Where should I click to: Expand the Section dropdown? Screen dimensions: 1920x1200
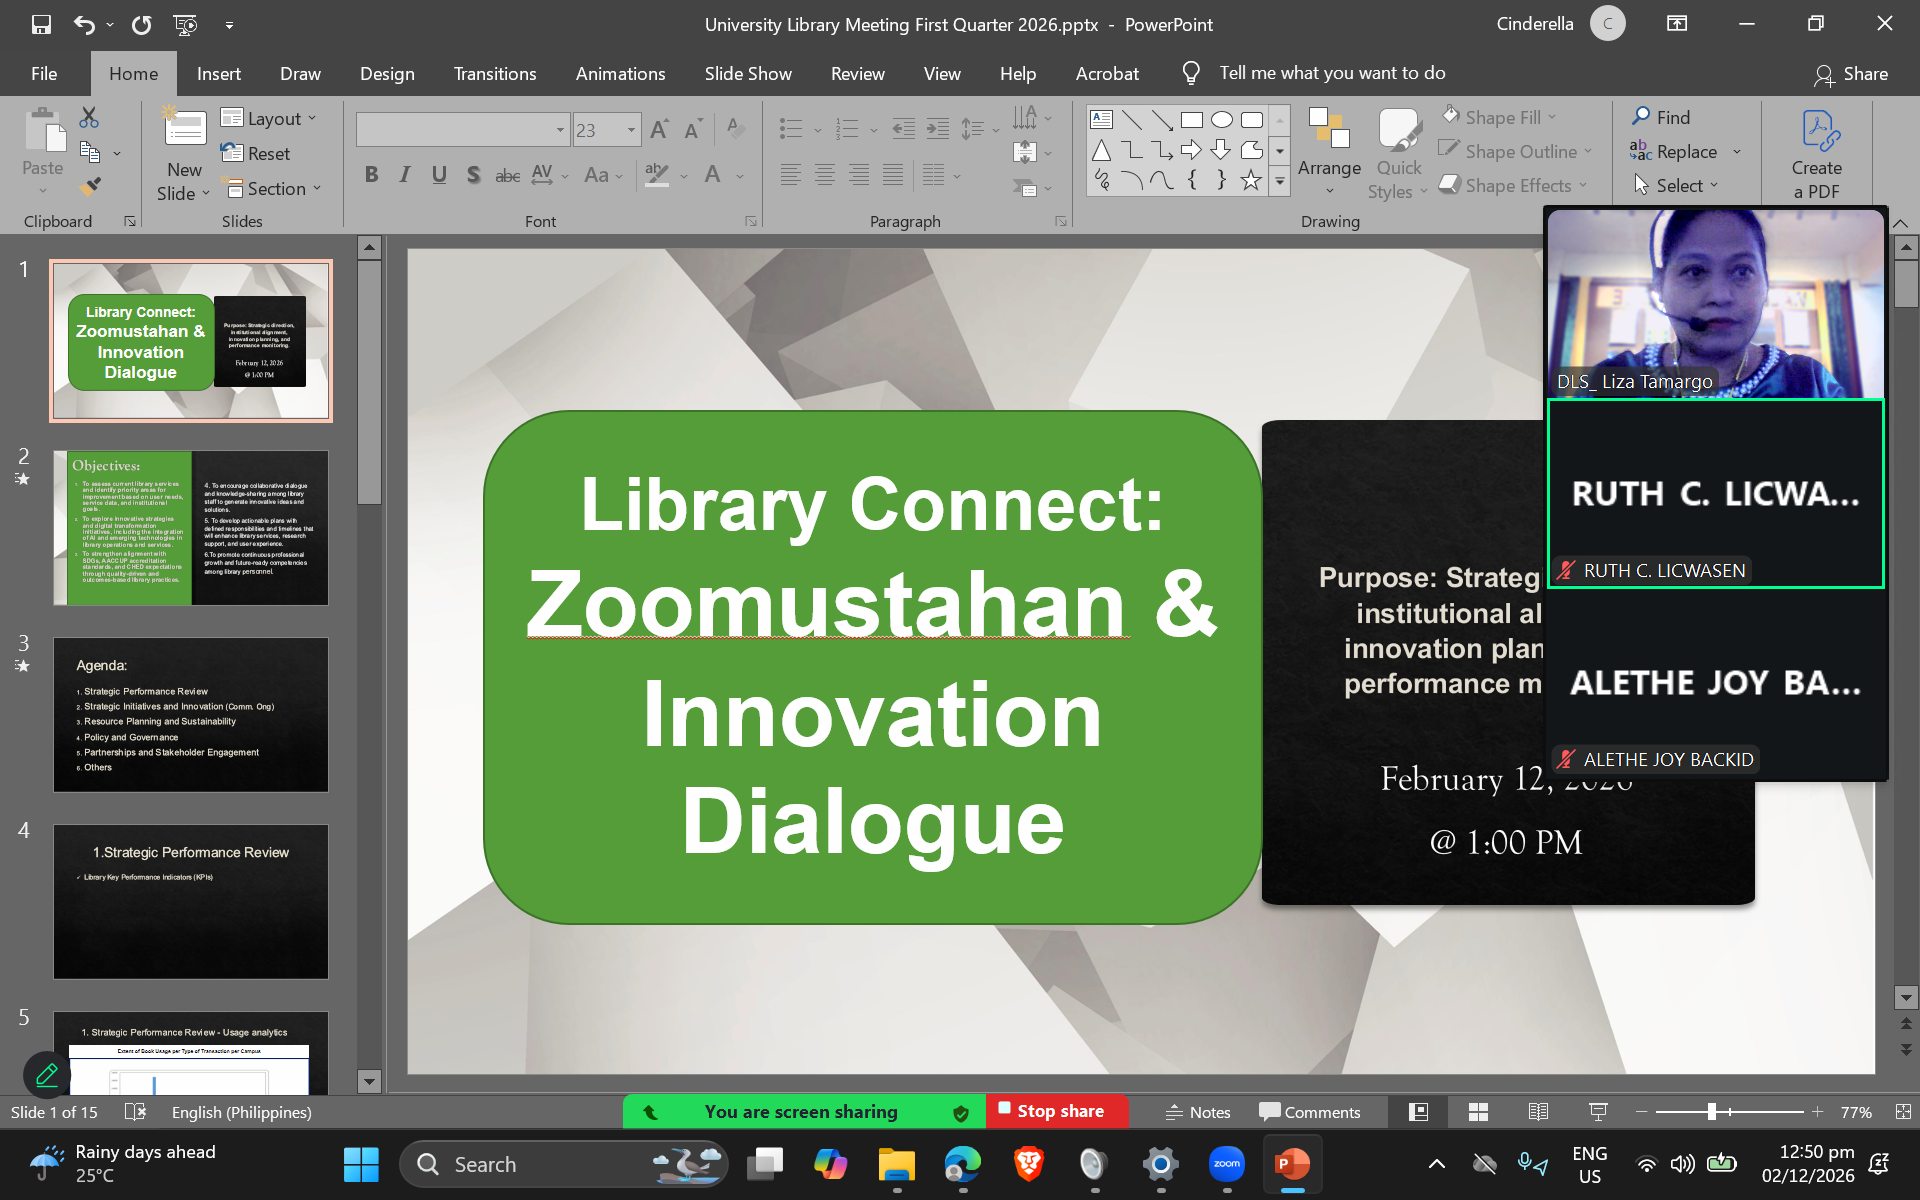pos(272,188)
